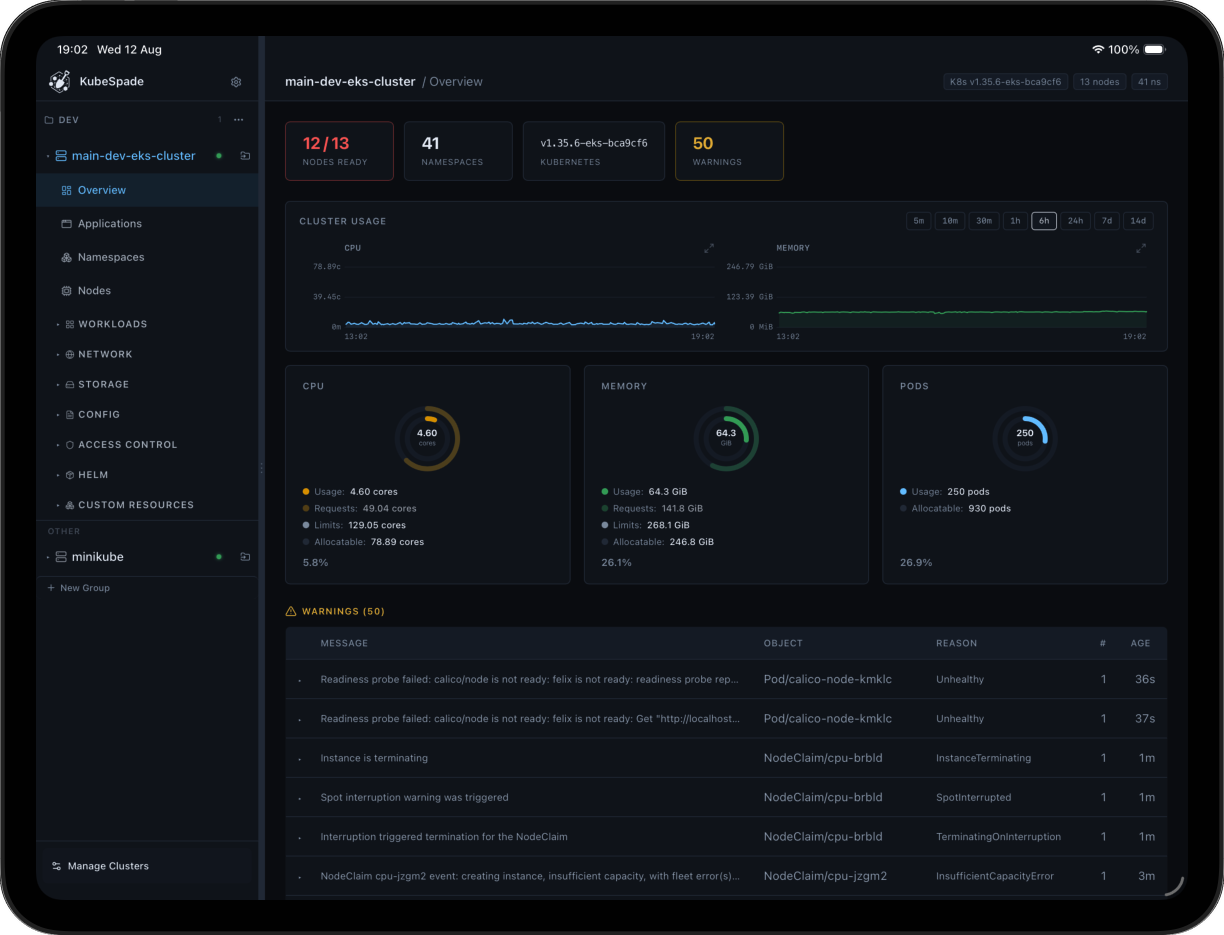
Task: Click the 13 nodes badge in header
Action: click(x=1100, y=82)
